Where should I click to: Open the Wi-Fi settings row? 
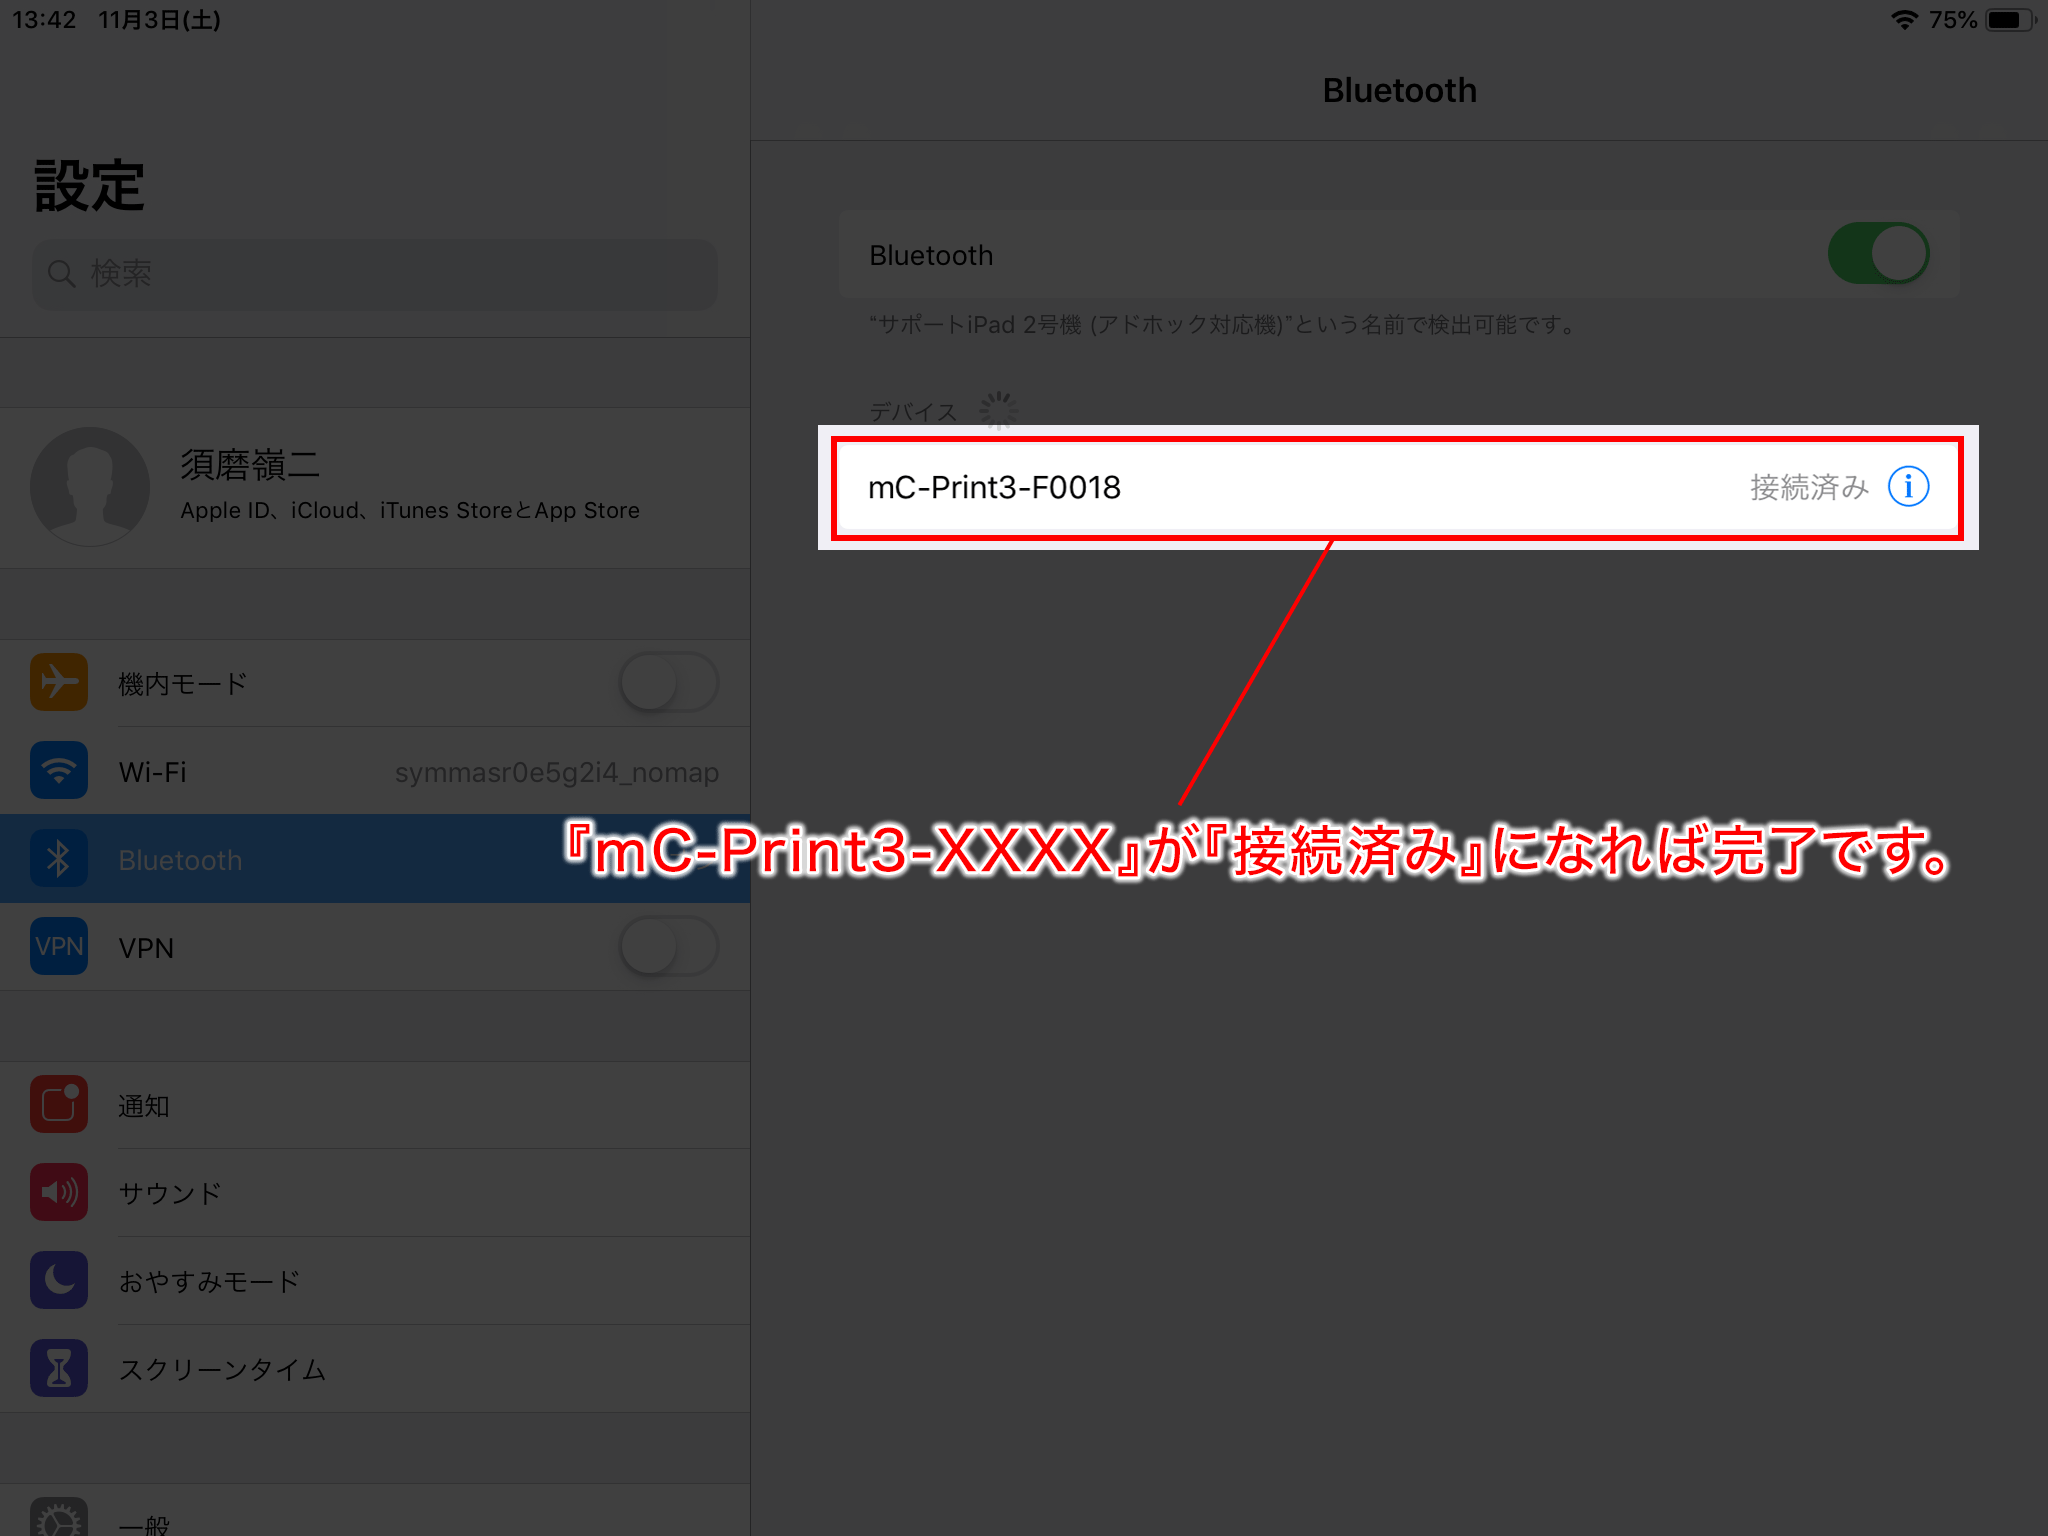tap(375, 770)
